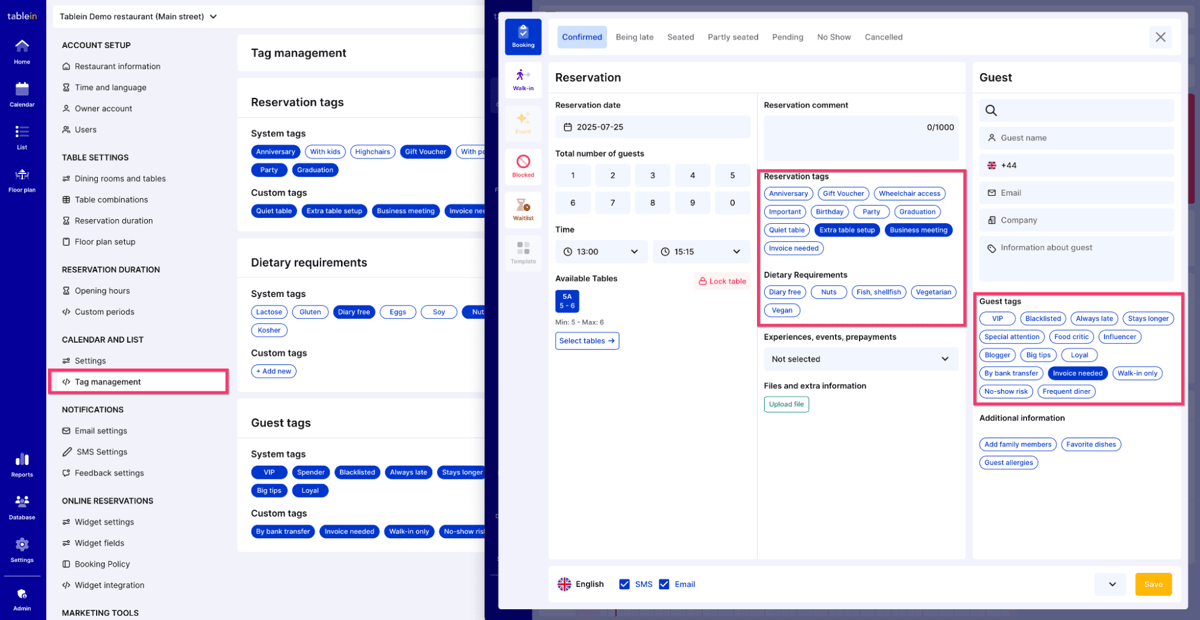
Task: Select the Waitlist icon
Action: pyautogui.click(x=523, y=209)
